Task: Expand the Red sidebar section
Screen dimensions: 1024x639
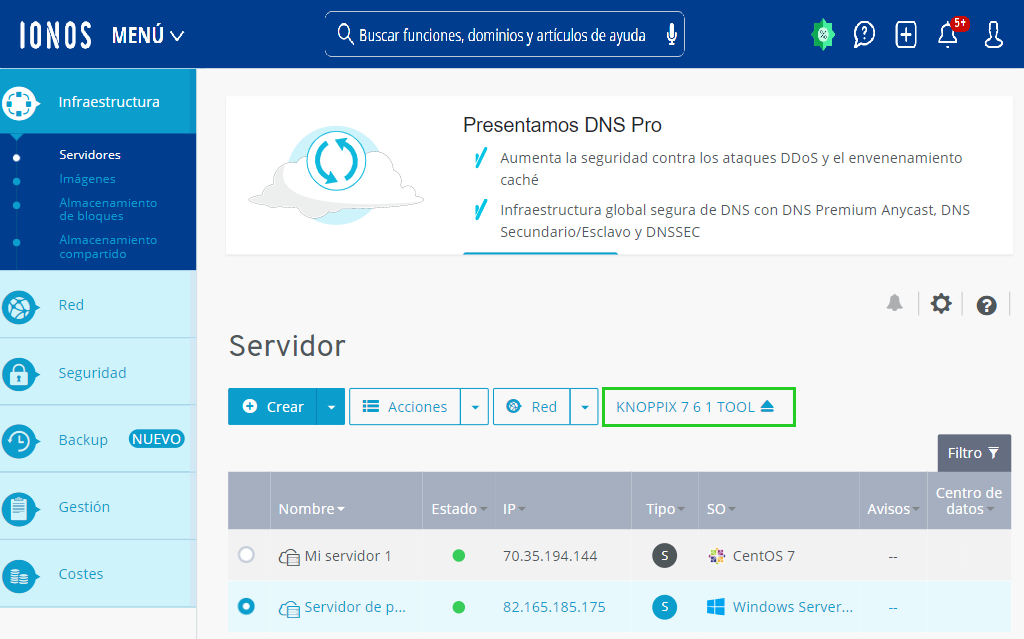Action: (x=98, y=305)
